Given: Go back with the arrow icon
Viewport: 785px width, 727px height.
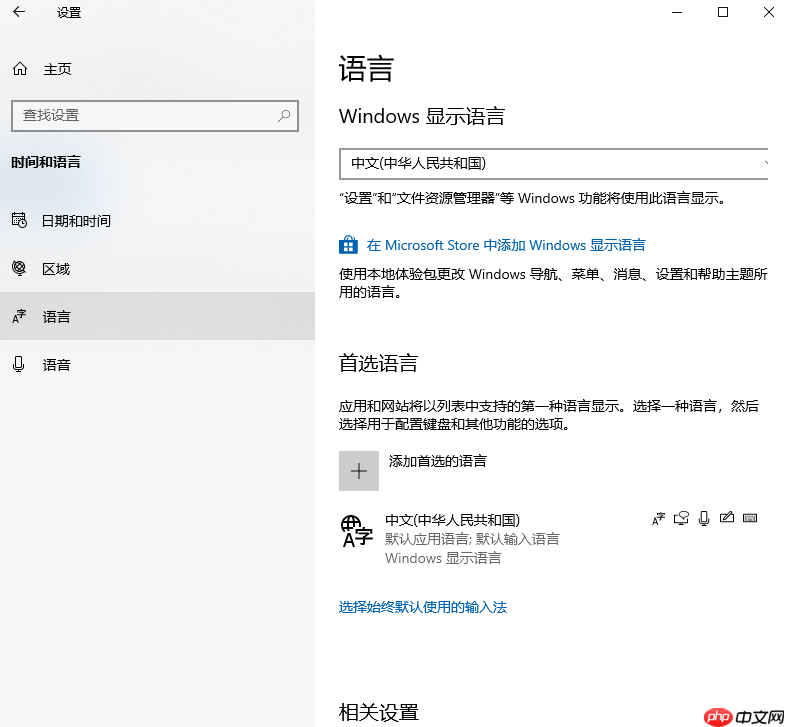Looking at the screenshot, I should pos(19,12).
